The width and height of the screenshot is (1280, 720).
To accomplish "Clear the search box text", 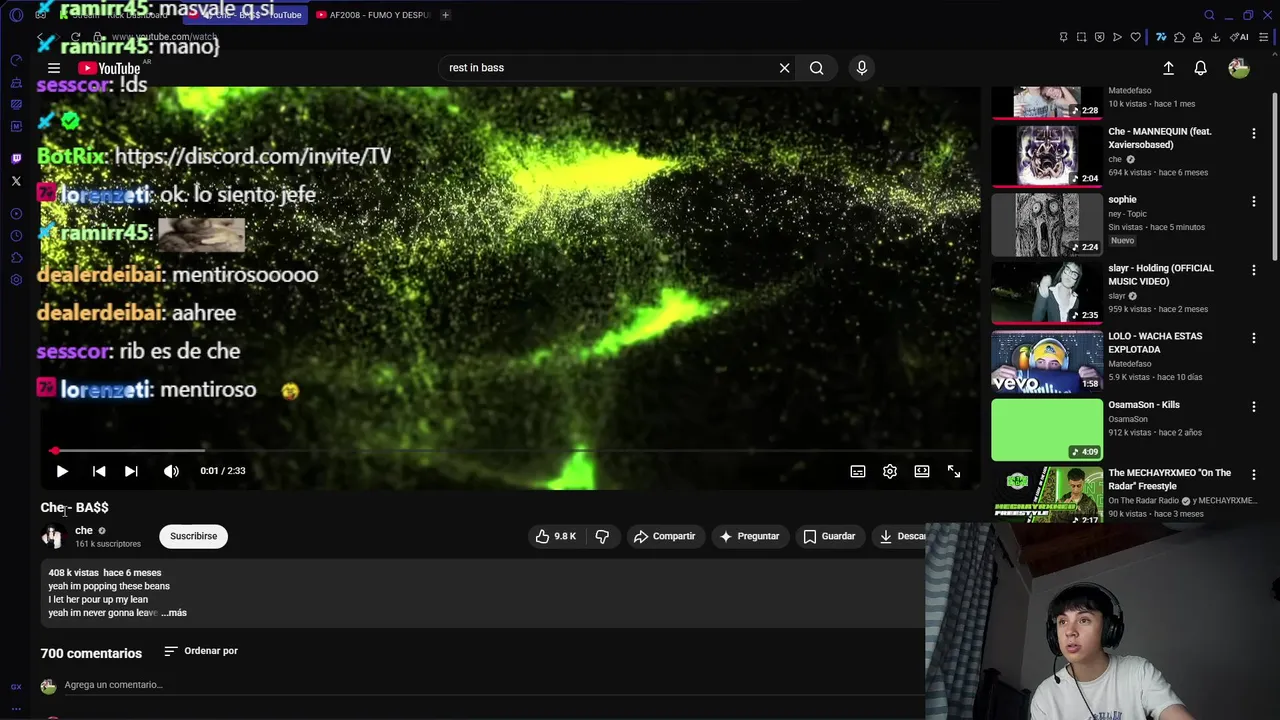I will tap(785, 68).
